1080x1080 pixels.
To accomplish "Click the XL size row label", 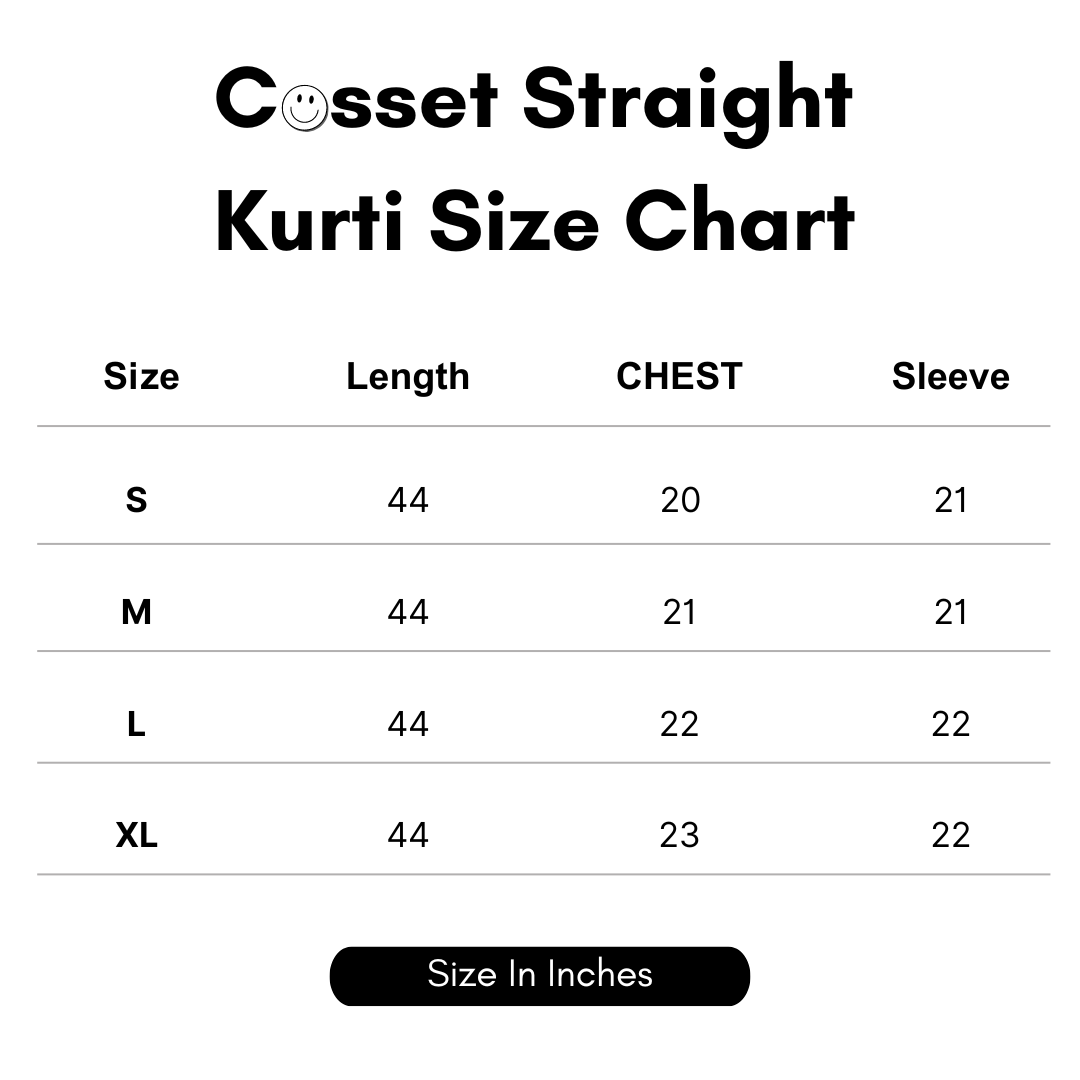I will 137,835.
